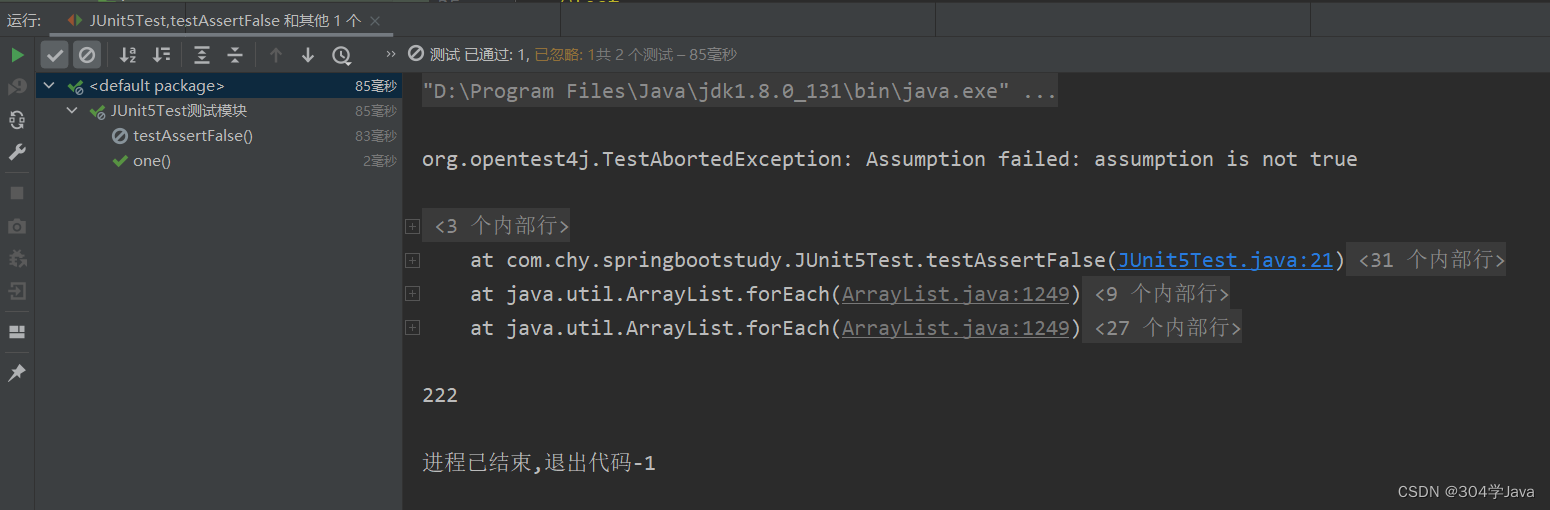Viewport: 1550px width, 510px height.
Task: Open ArrayList.java:1249 link before <27 个内部行>
Action: click(x=956, y=328)
